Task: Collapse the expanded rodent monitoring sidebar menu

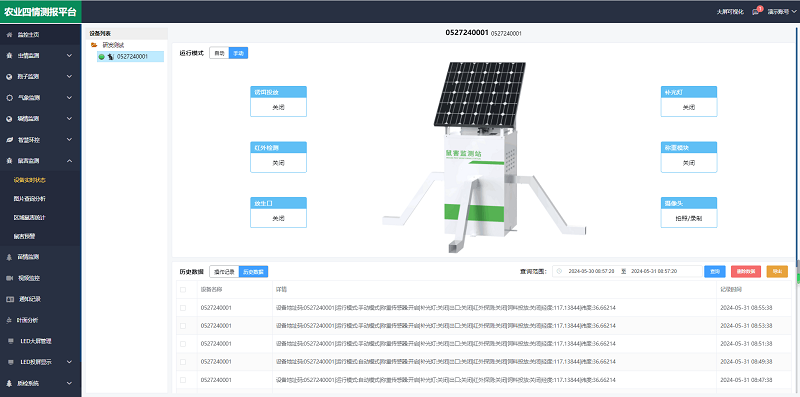Action: click(x=70, y=161)
